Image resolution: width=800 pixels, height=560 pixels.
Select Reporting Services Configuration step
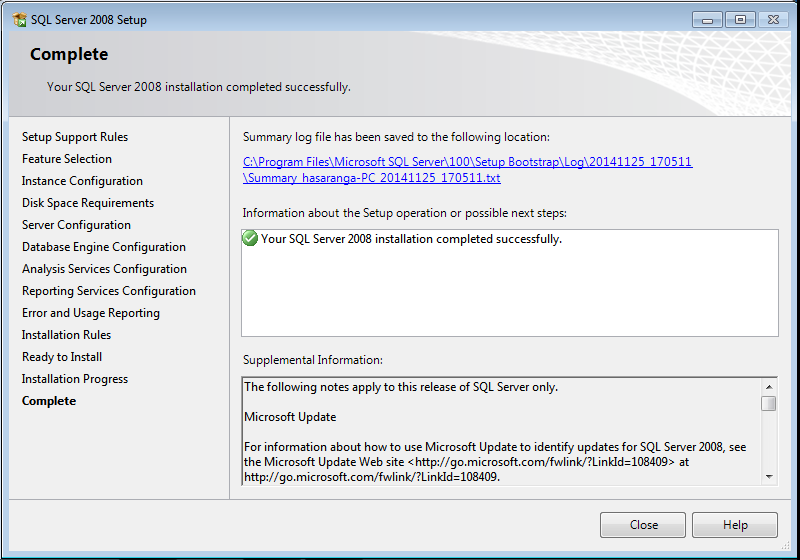tap(109, 290)
